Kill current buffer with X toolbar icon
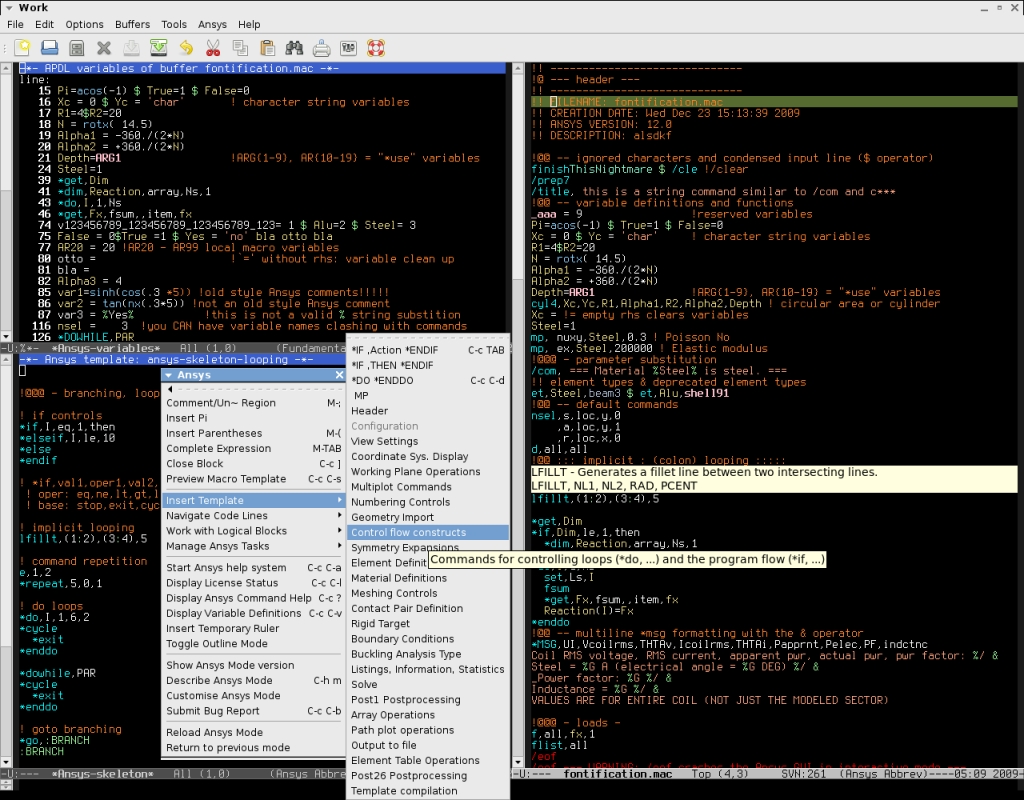The height and width of the screenshot is (800, 1024). tap(104, 48)
